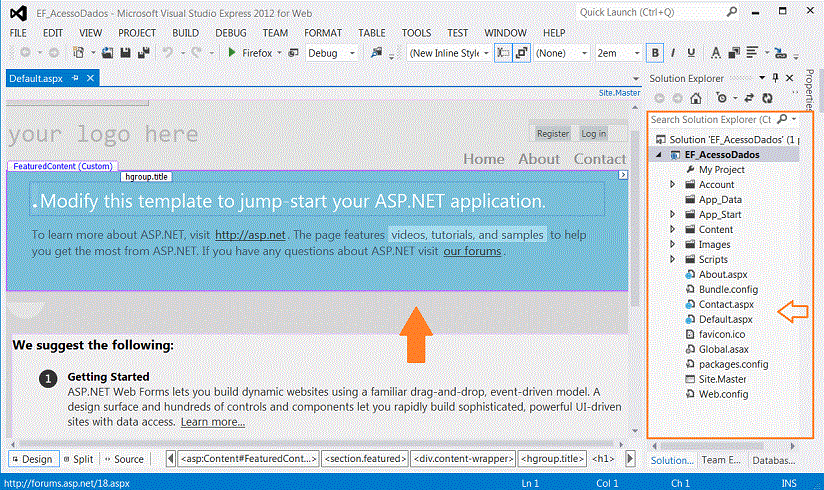Click the Background Color icon

(734, 53)
